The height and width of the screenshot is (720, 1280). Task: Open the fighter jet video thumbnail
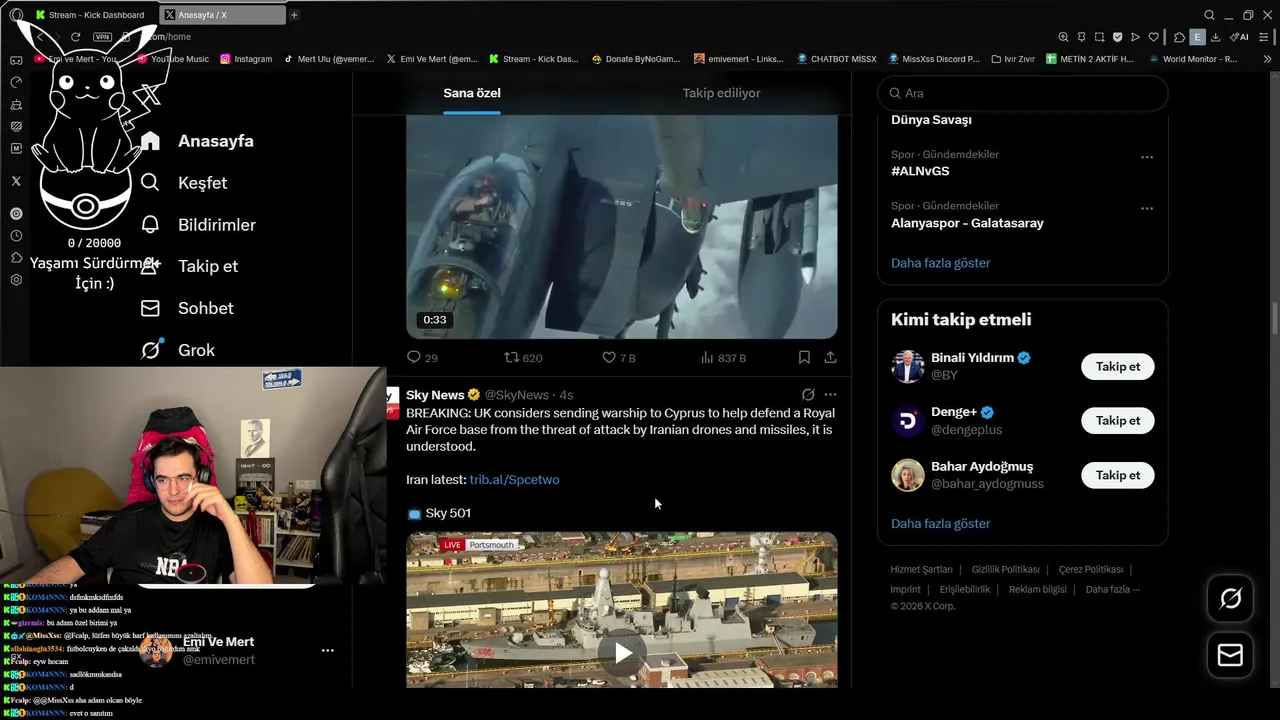pos(621,227)
